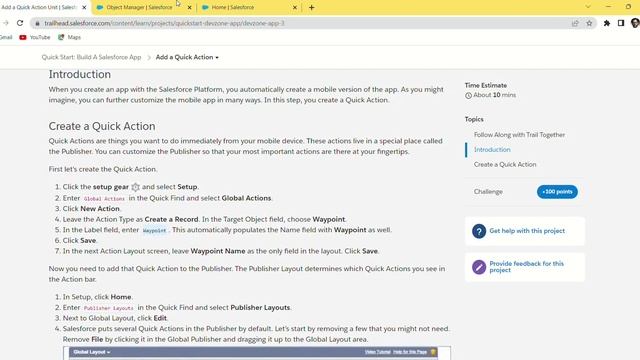Close the Add a Quick Action Unit tab
This screenshot has width=640, height=360.
point(84,7)
